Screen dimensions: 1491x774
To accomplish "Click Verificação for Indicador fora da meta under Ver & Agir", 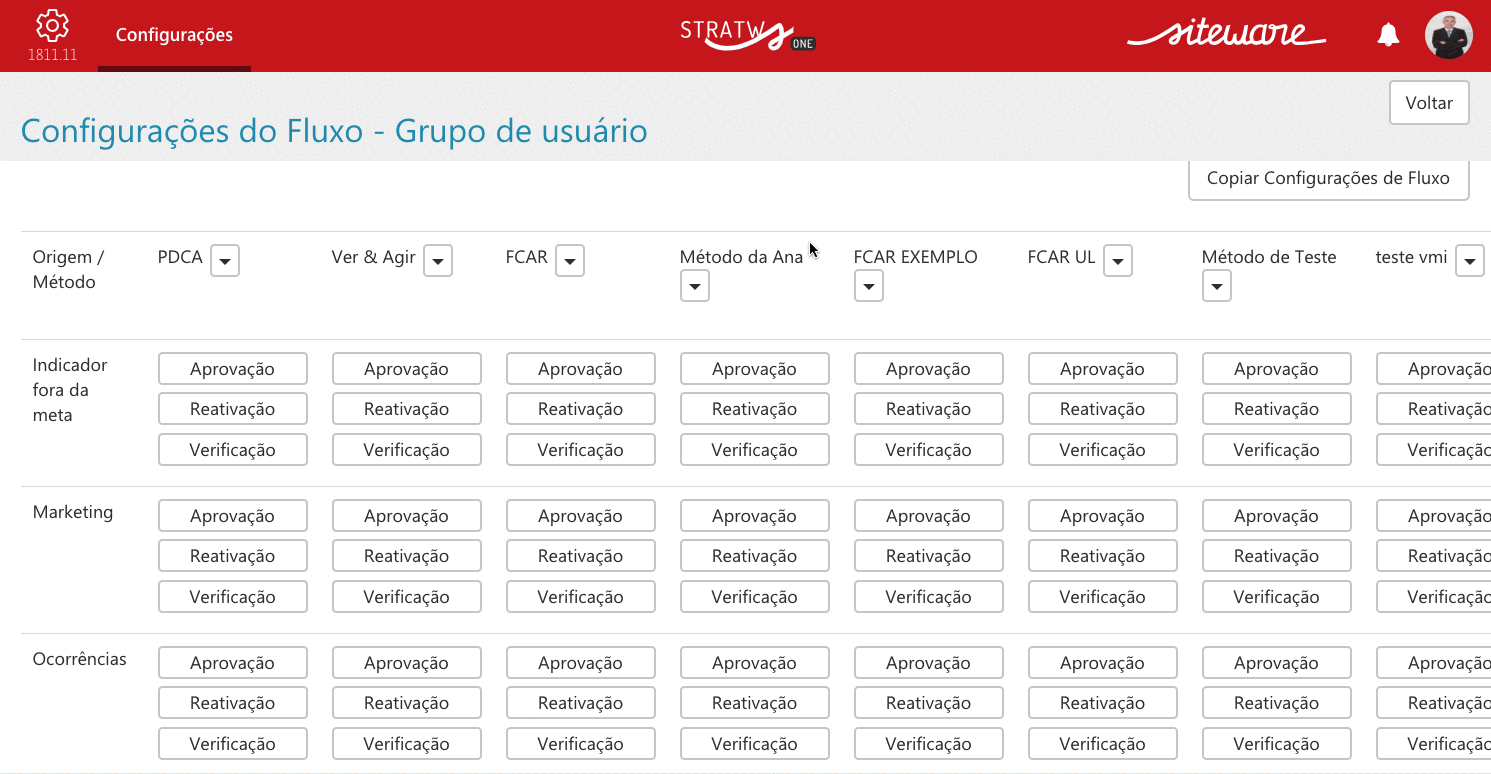I will (407, 450).
